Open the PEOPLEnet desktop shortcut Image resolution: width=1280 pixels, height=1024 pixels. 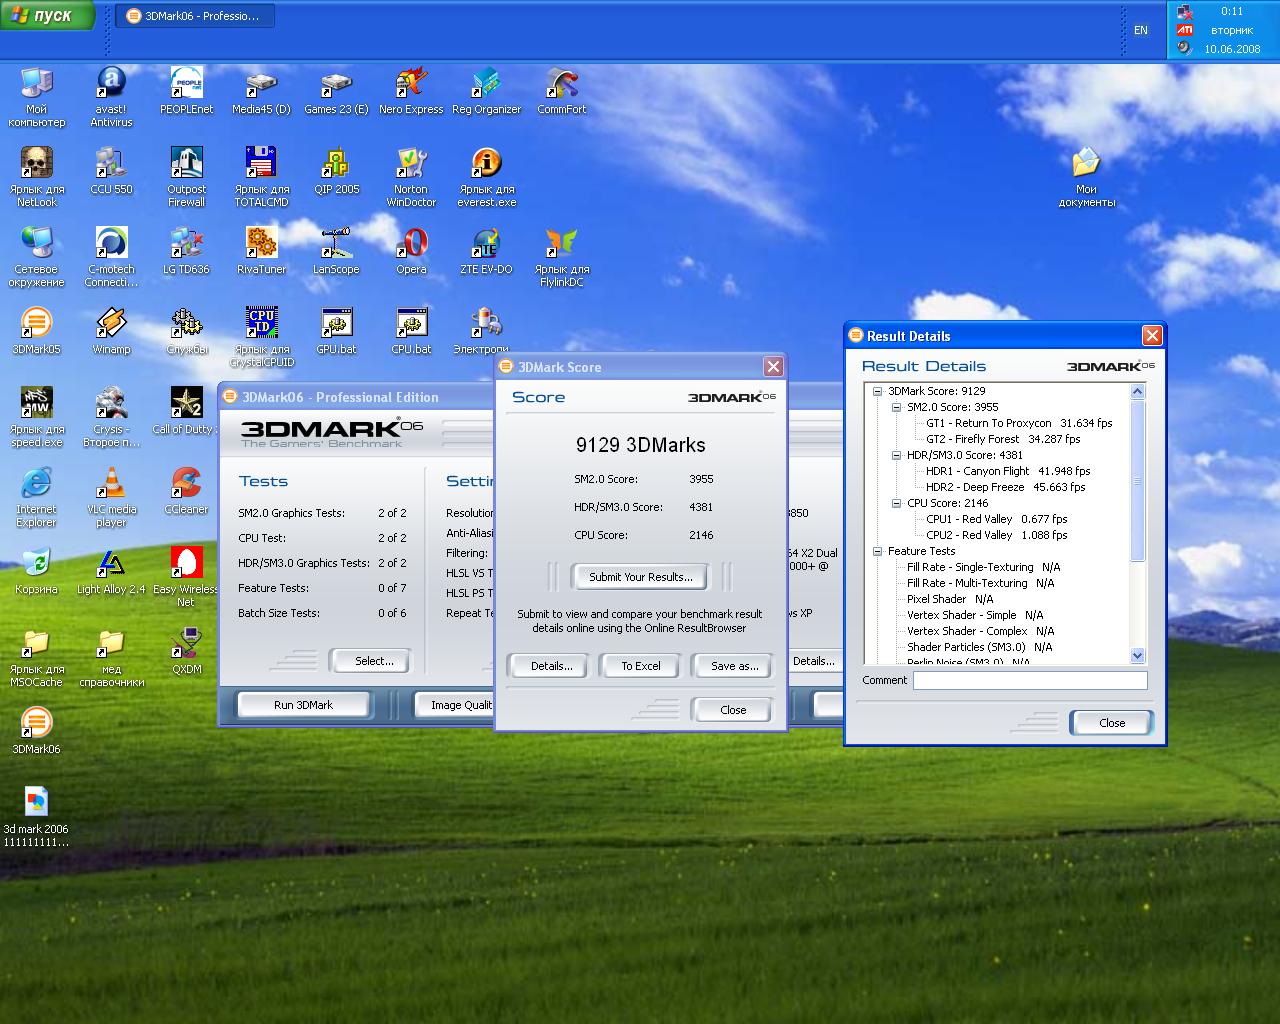(187, 91)
